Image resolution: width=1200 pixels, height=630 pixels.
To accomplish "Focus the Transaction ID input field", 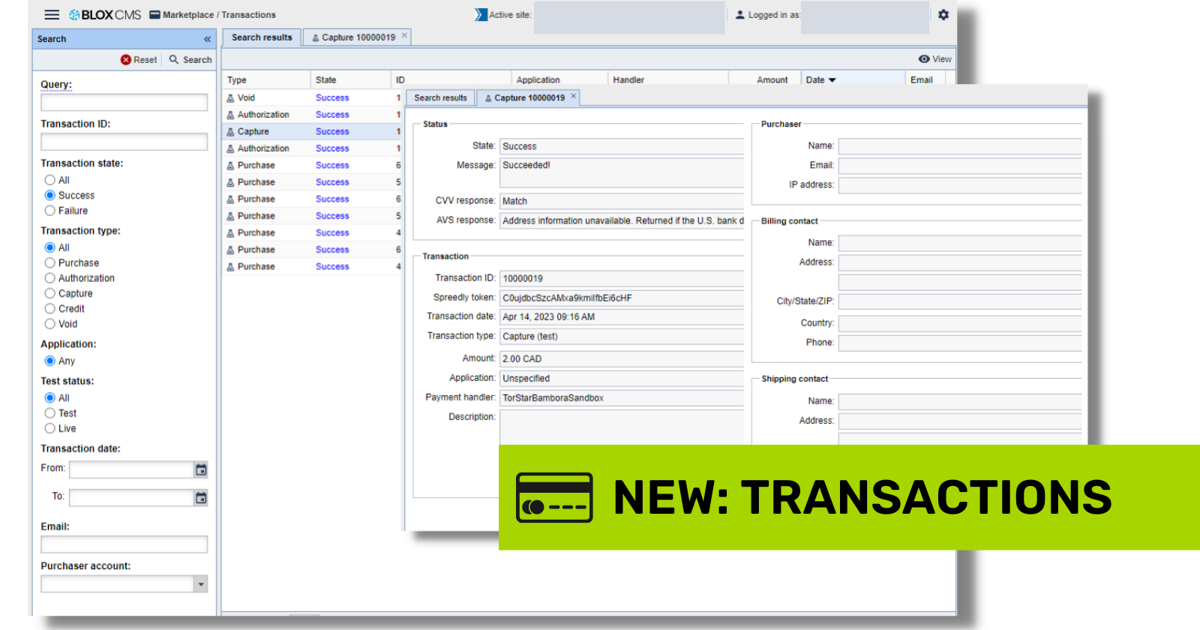I will pos(124,141).
